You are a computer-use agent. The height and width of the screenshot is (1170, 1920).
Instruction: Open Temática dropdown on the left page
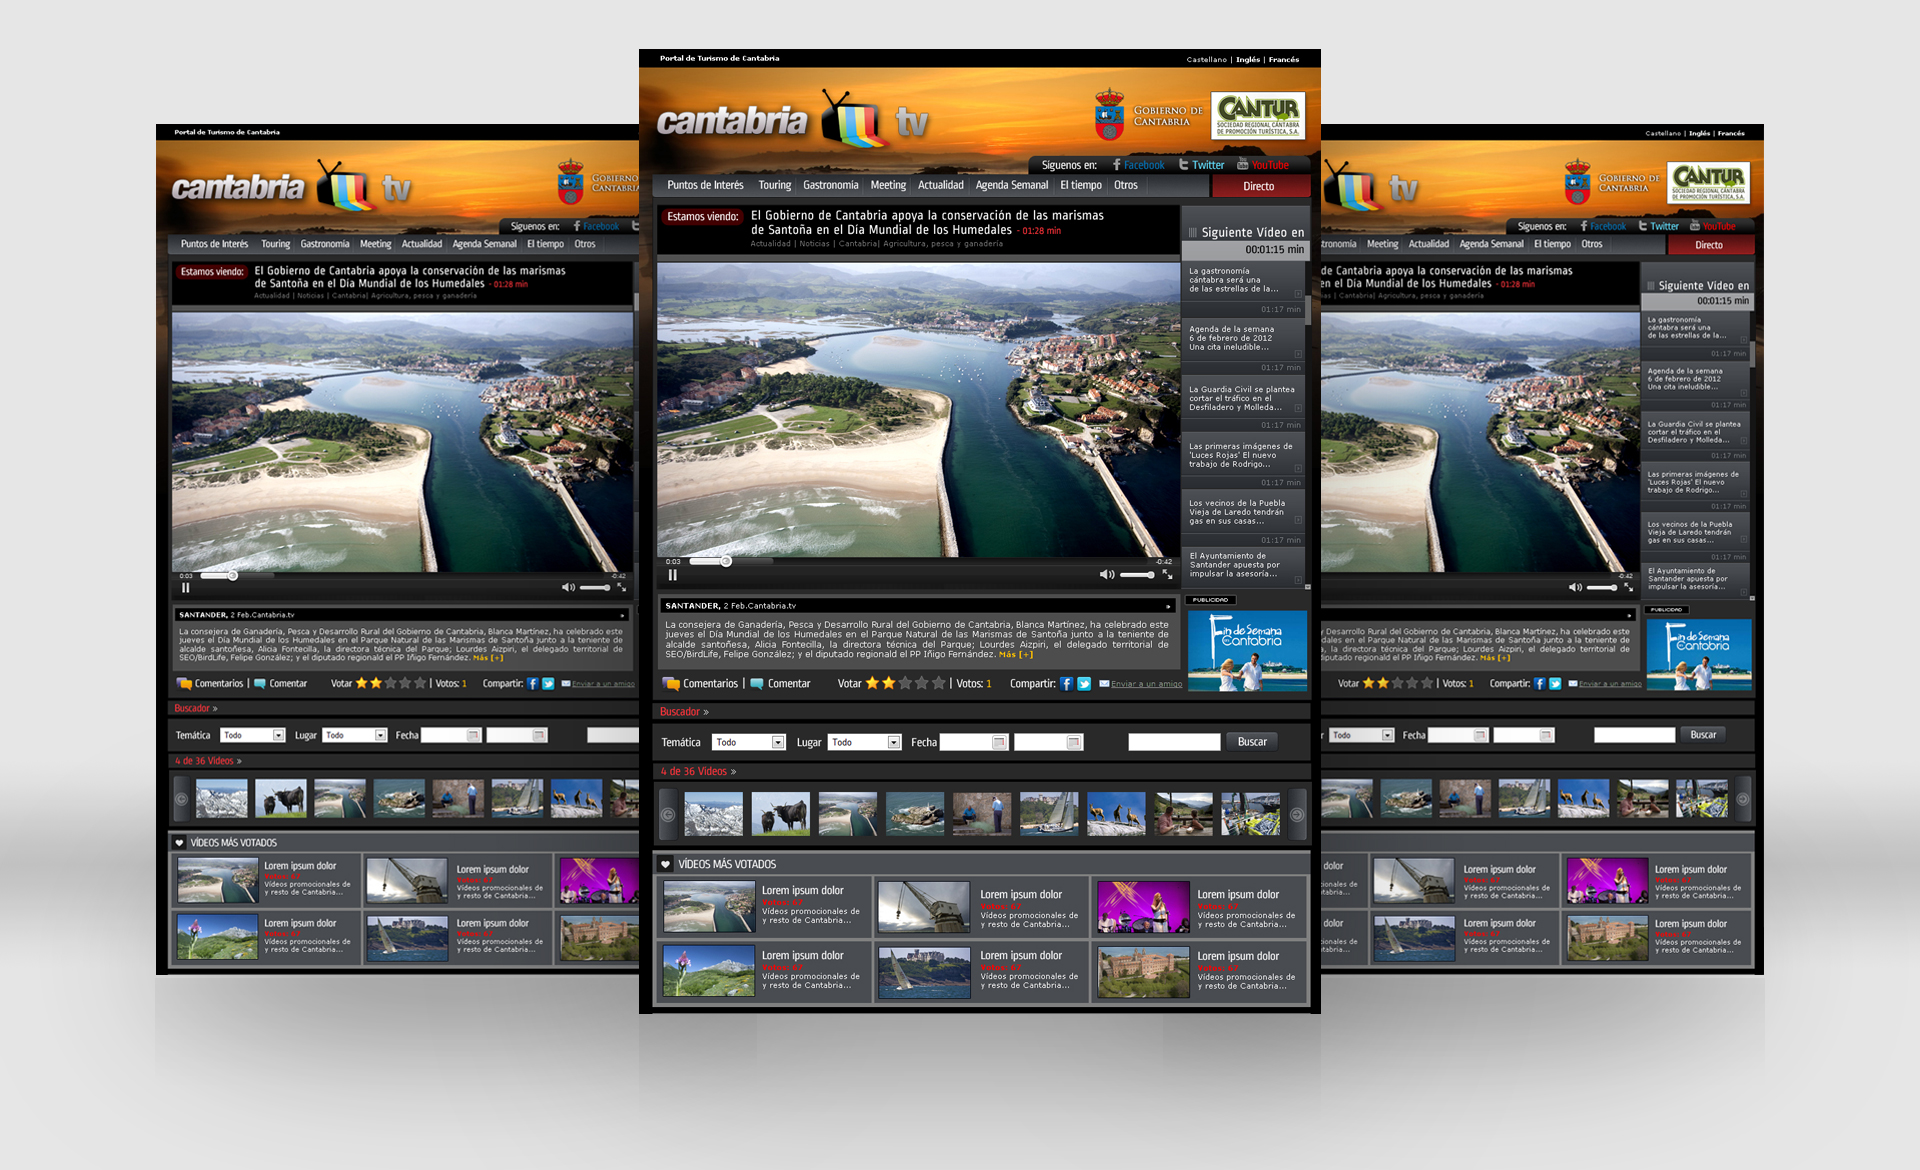coord(253,735)
